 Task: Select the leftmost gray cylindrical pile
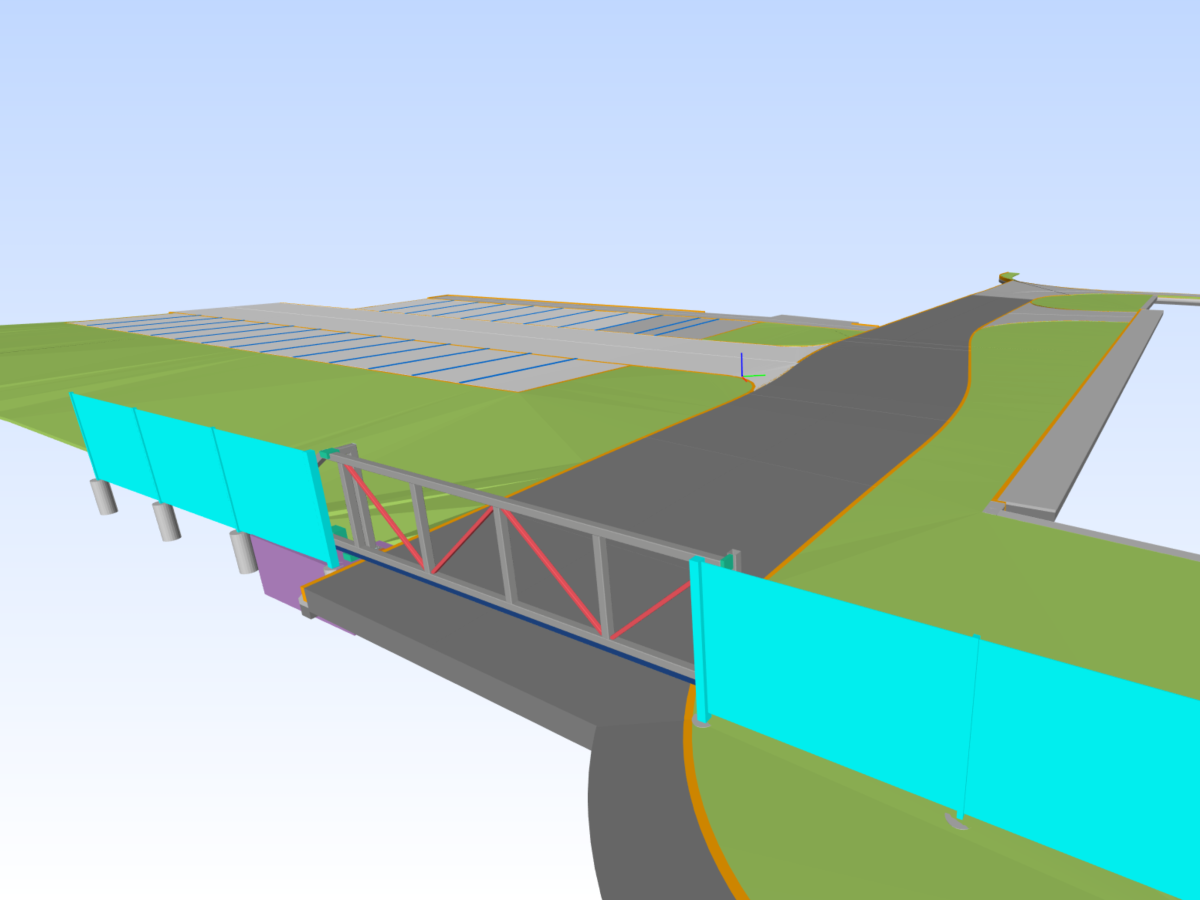(104, 496)
